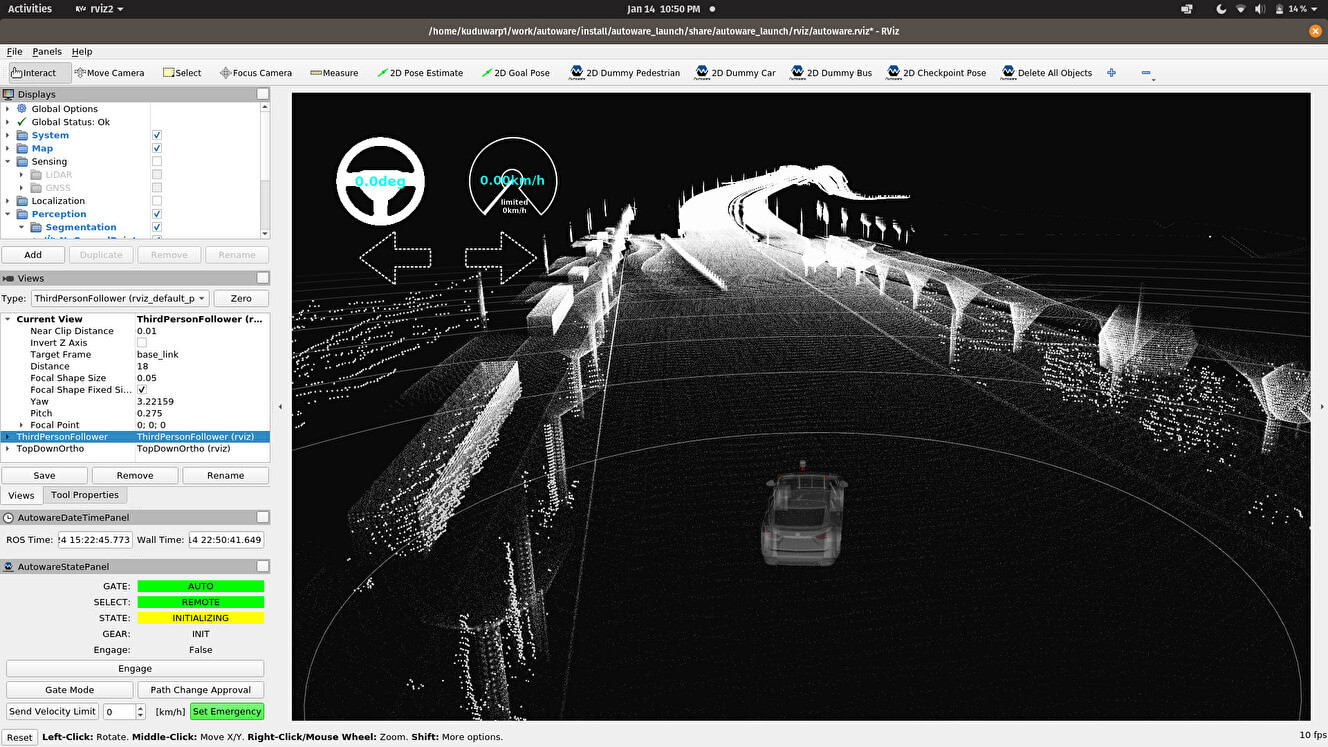Click the Displays panel monitor icon

(10, 94)
